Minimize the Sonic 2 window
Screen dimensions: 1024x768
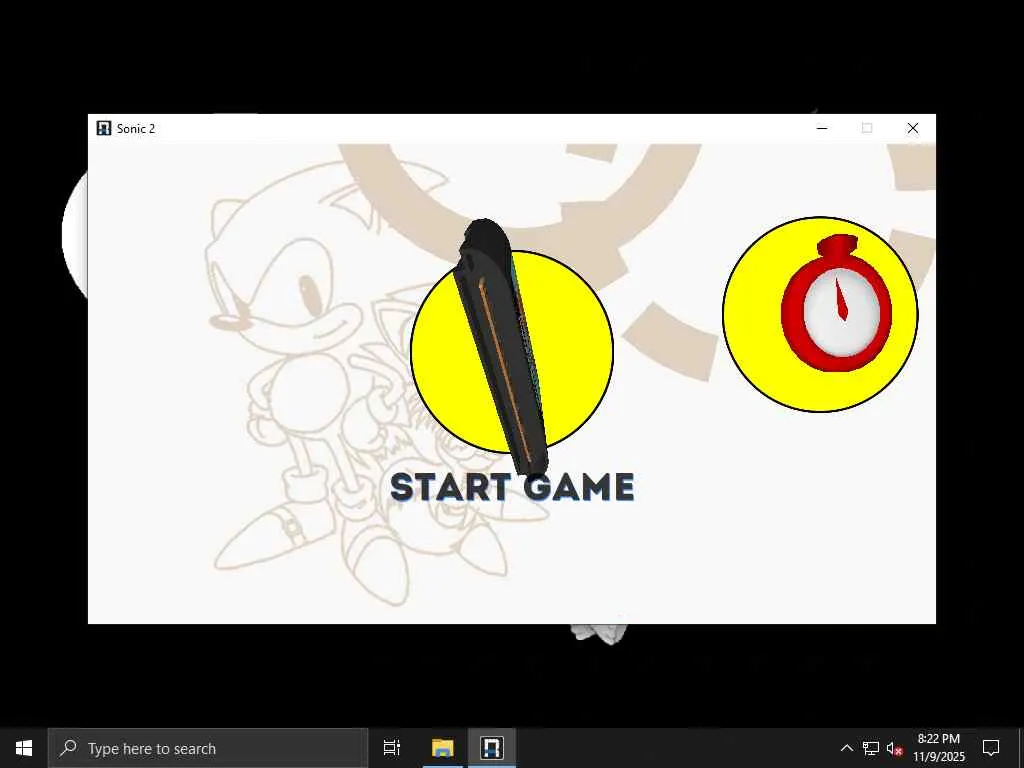[822, 128]
